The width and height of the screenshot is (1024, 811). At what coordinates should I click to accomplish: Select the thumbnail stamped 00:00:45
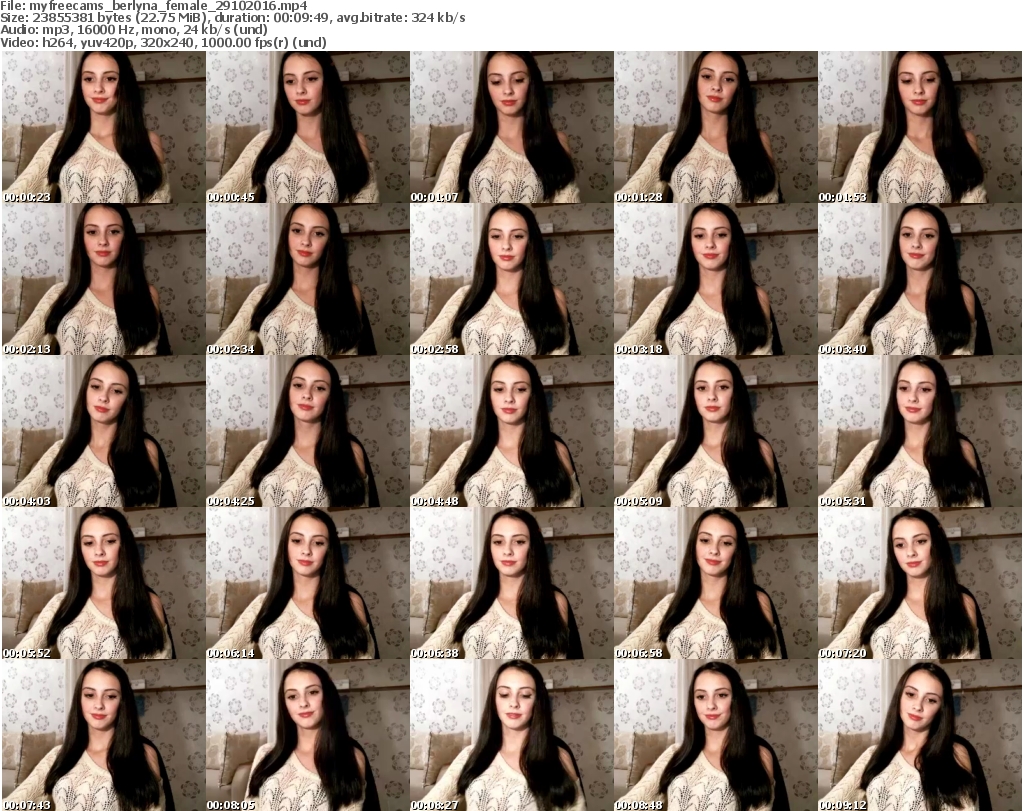click(308, 127)
